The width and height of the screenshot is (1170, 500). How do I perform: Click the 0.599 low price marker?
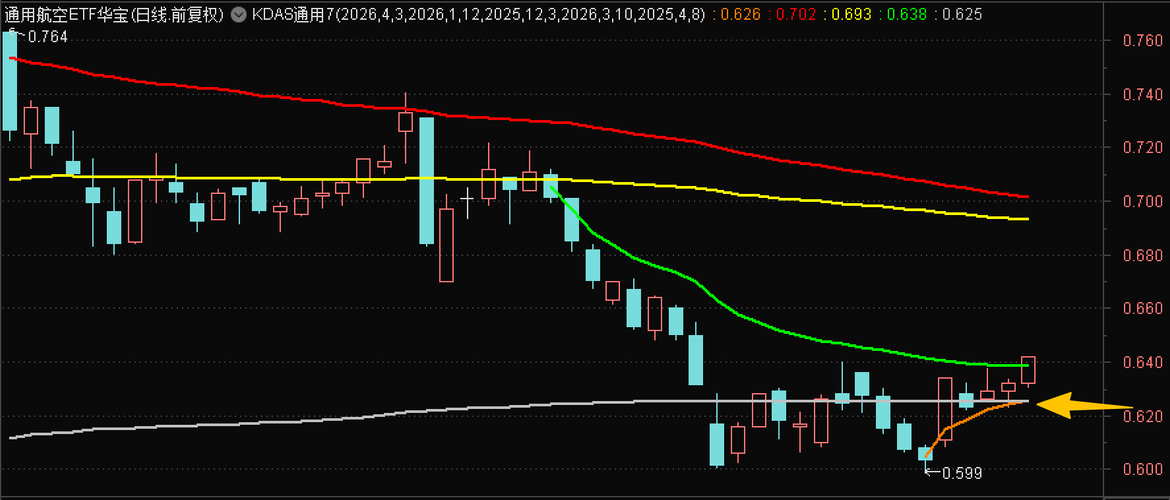[963, 473]
